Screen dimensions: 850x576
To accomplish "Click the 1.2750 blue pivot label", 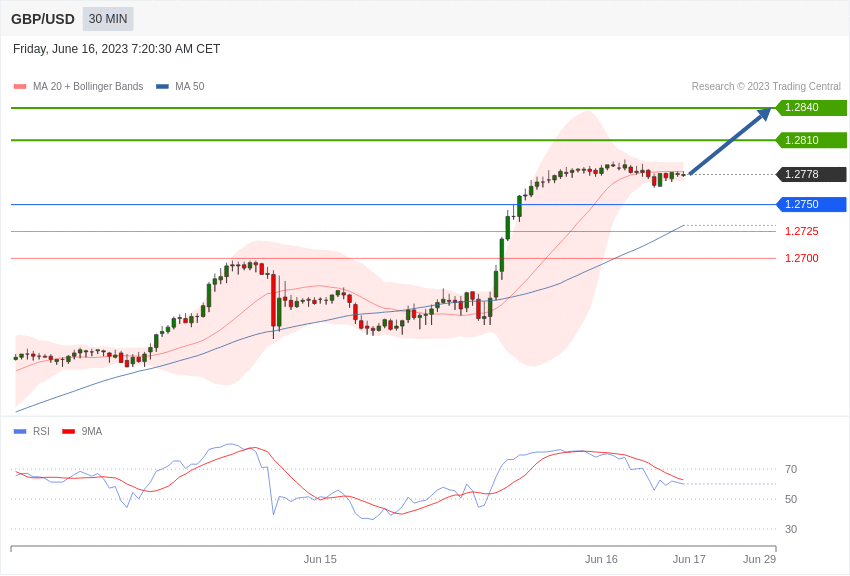I will point(812,204).
